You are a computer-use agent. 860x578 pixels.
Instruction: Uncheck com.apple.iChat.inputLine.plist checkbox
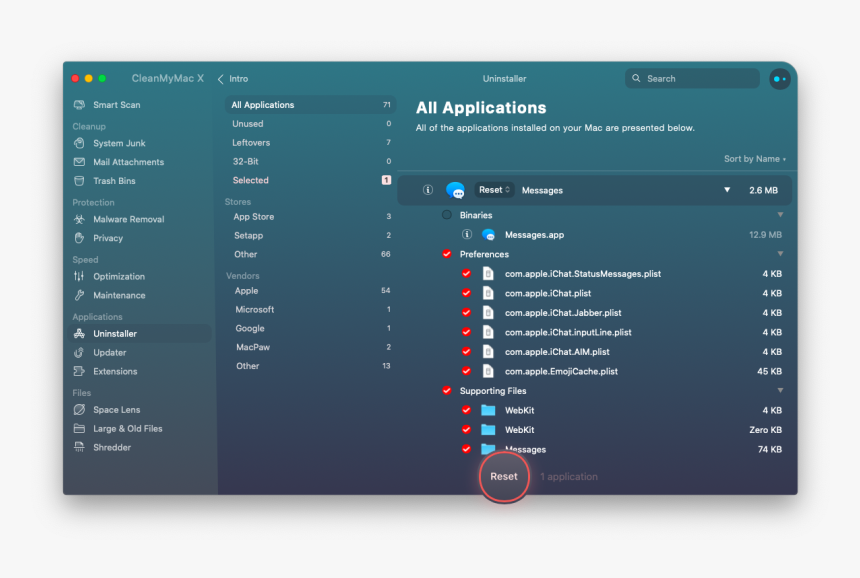466,332
